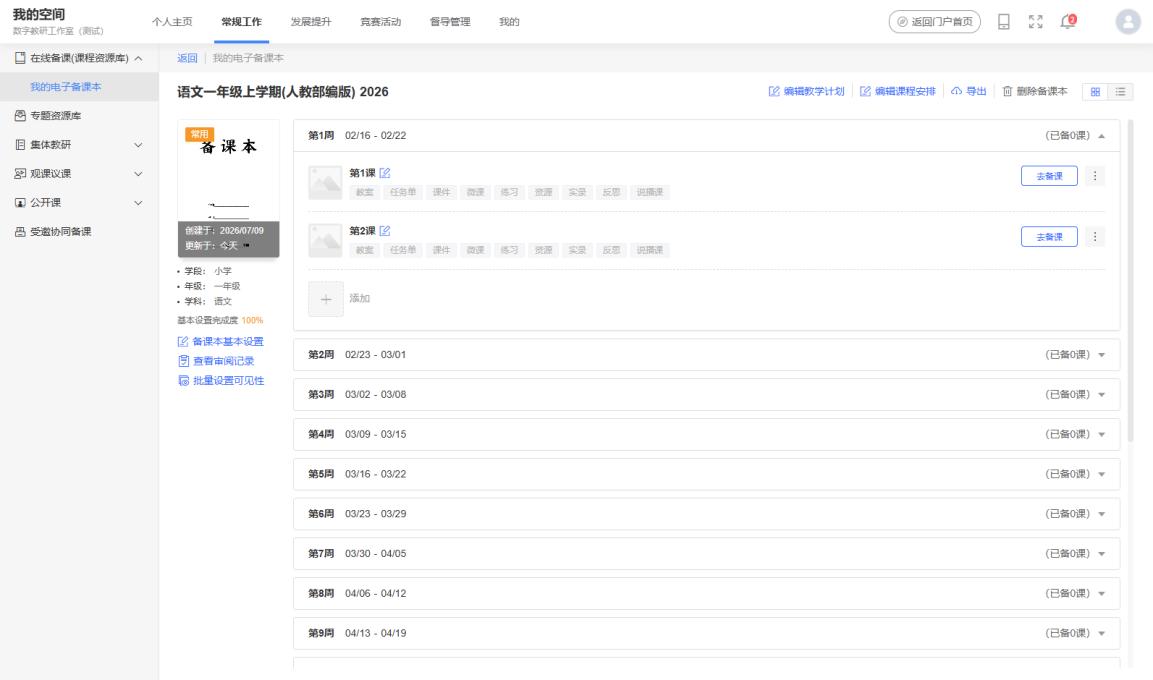Click the 第1课 image placeholder thumbnail
This screenshot has width=1153, height=680.
tap(325, 183)
